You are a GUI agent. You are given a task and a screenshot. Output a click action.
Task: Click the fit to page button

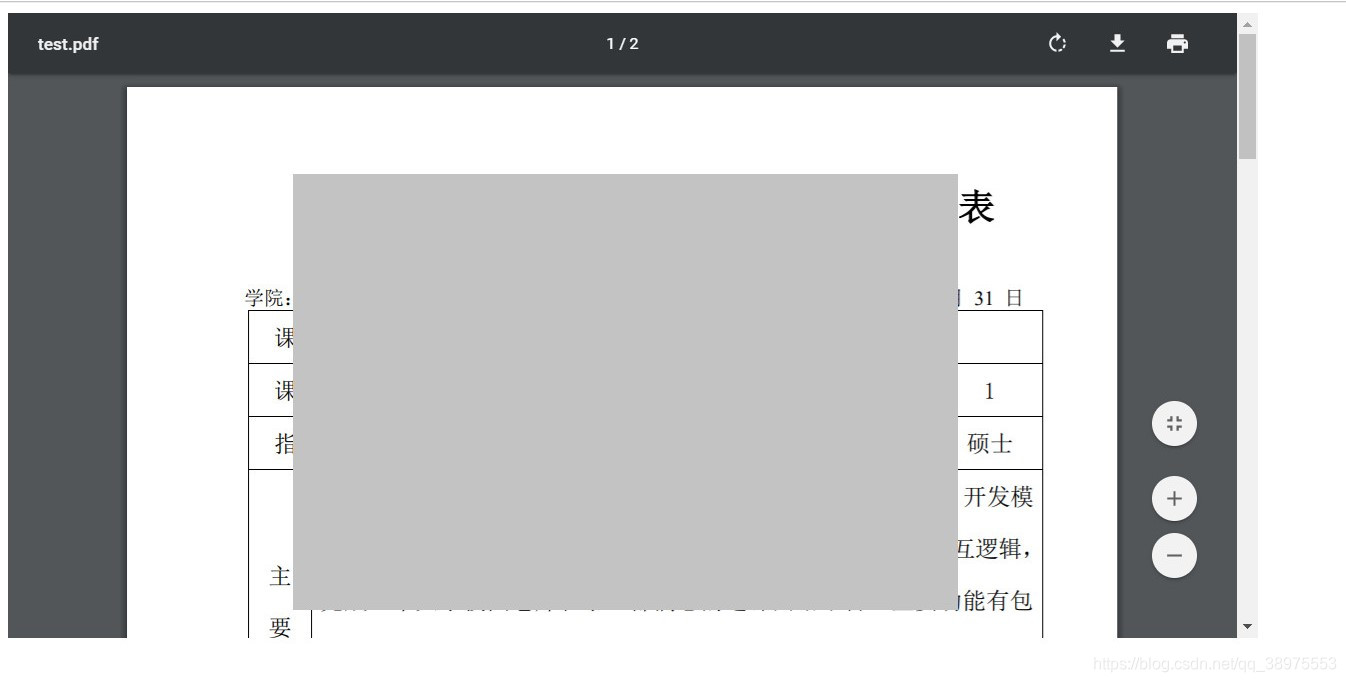click(x=1174, y=423)
